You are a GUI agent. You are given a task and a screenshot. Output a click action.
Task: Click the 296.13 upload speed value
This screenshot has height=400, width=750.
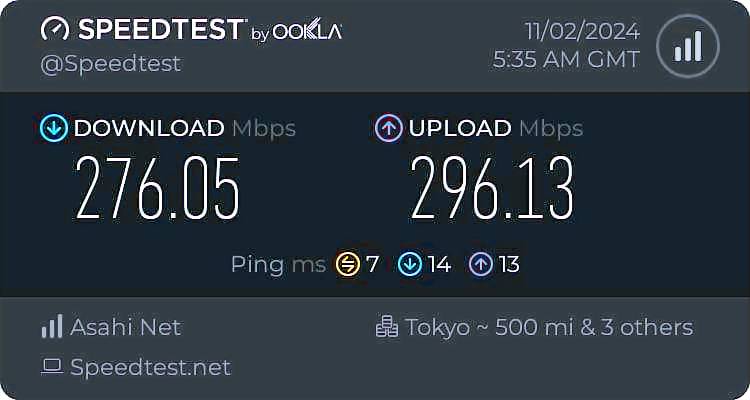click(x=492, y=190)
